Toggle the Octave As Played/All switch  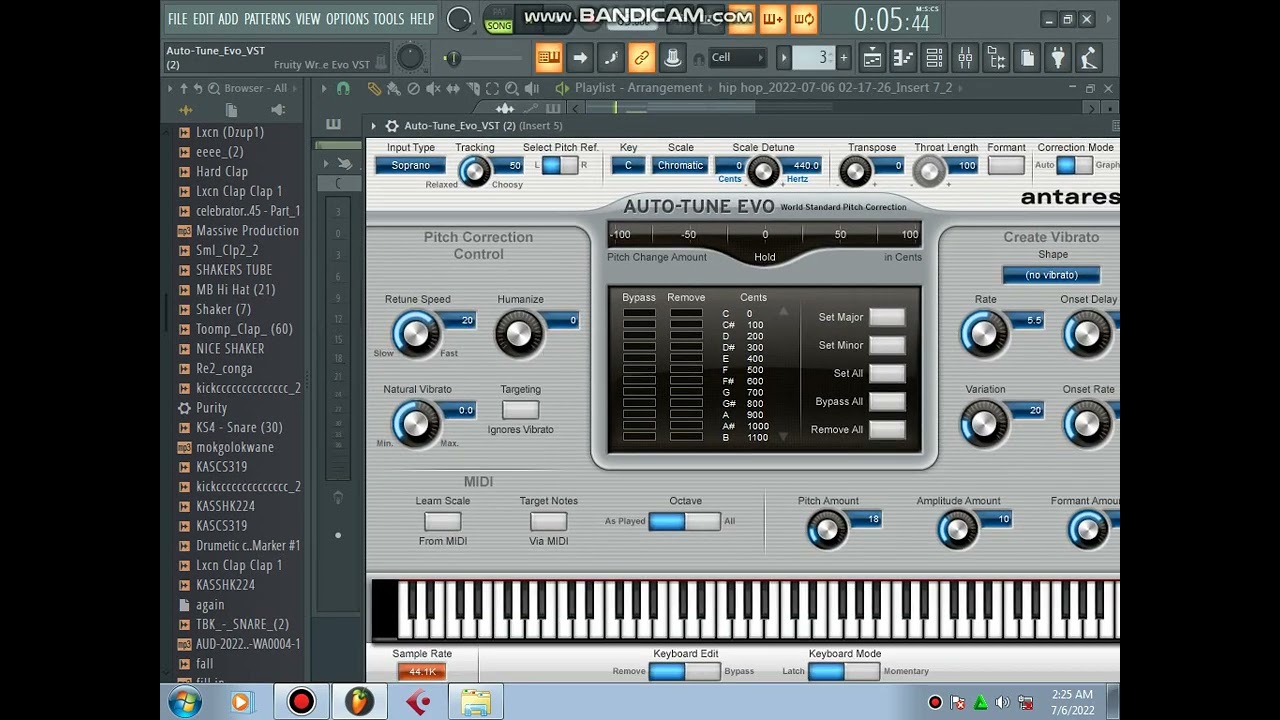coord(684,521)
